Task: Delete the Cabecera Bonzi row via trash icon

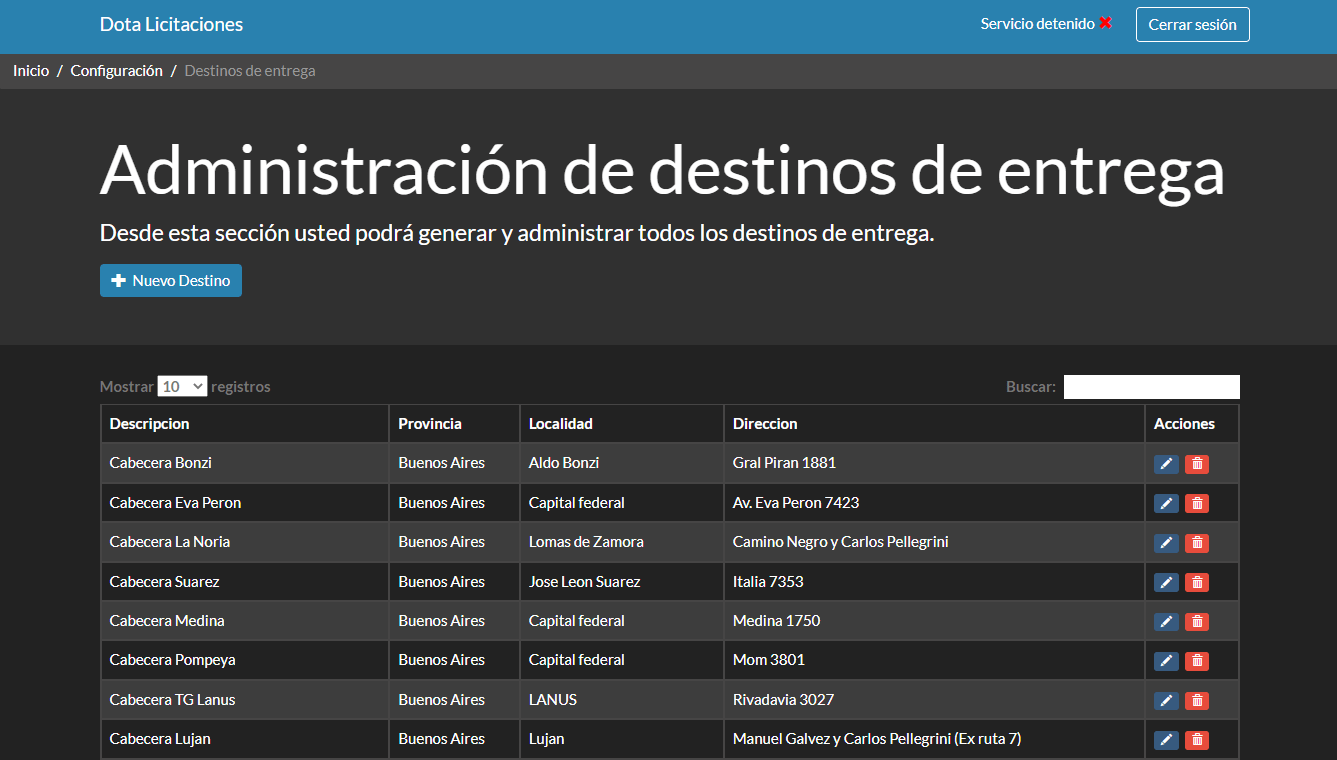Action: [1197, 464]
